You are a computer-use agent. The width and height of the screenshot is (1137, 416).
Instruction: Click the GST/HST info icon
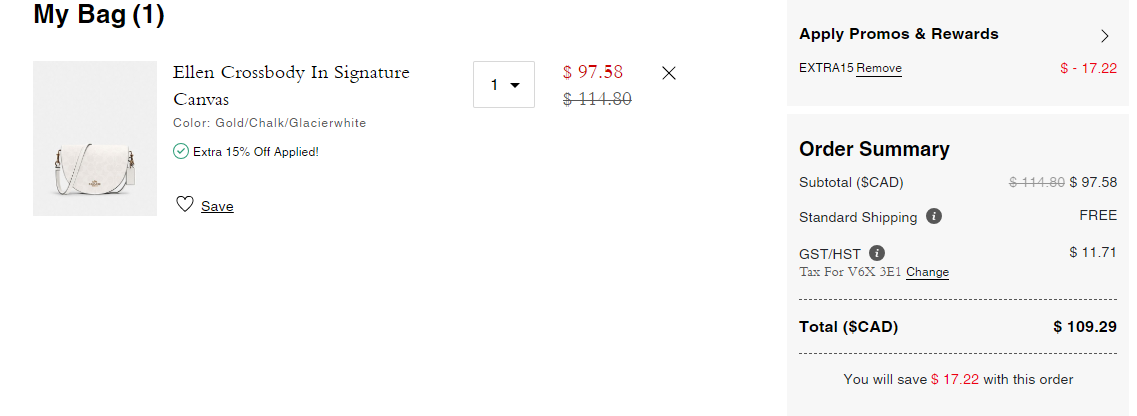877,252
